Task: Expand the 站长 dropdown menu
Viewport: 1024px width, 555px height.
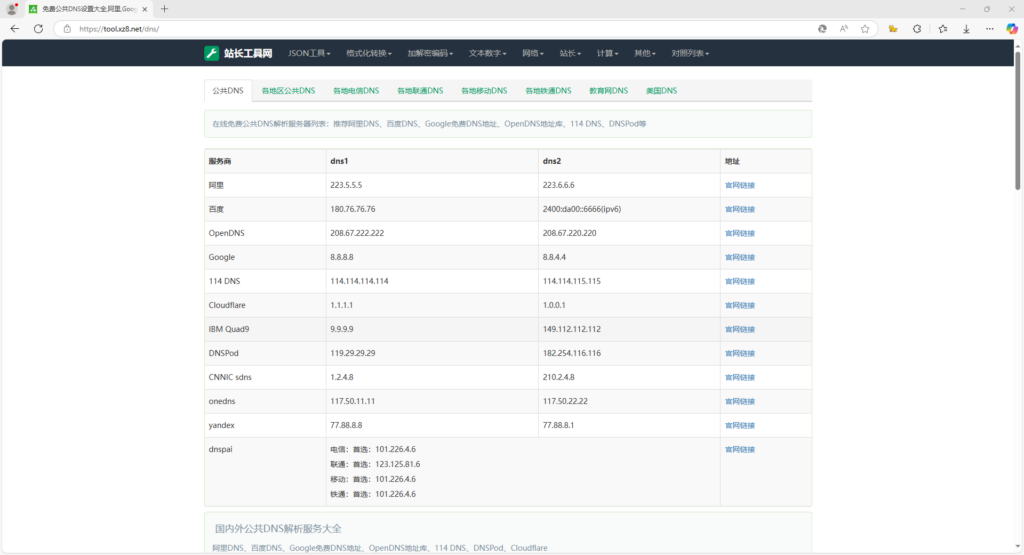Action: [570, 54]
